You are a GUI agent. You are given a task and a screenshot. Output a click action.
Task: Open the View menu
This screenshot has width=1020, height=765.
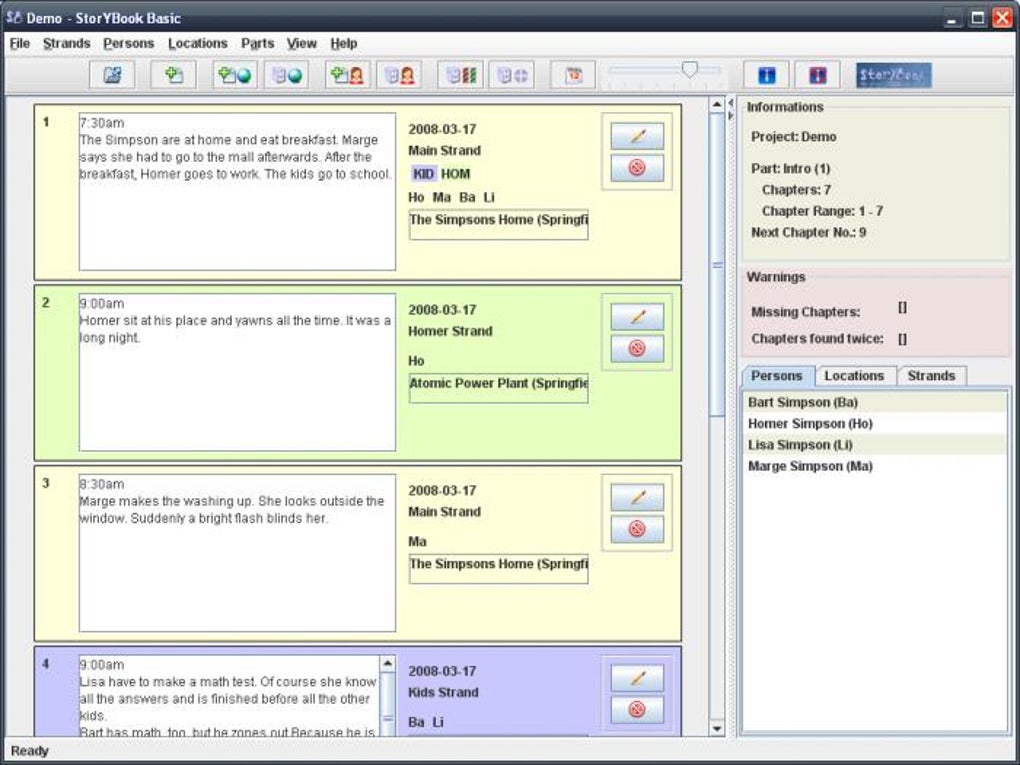coord(301,44)
